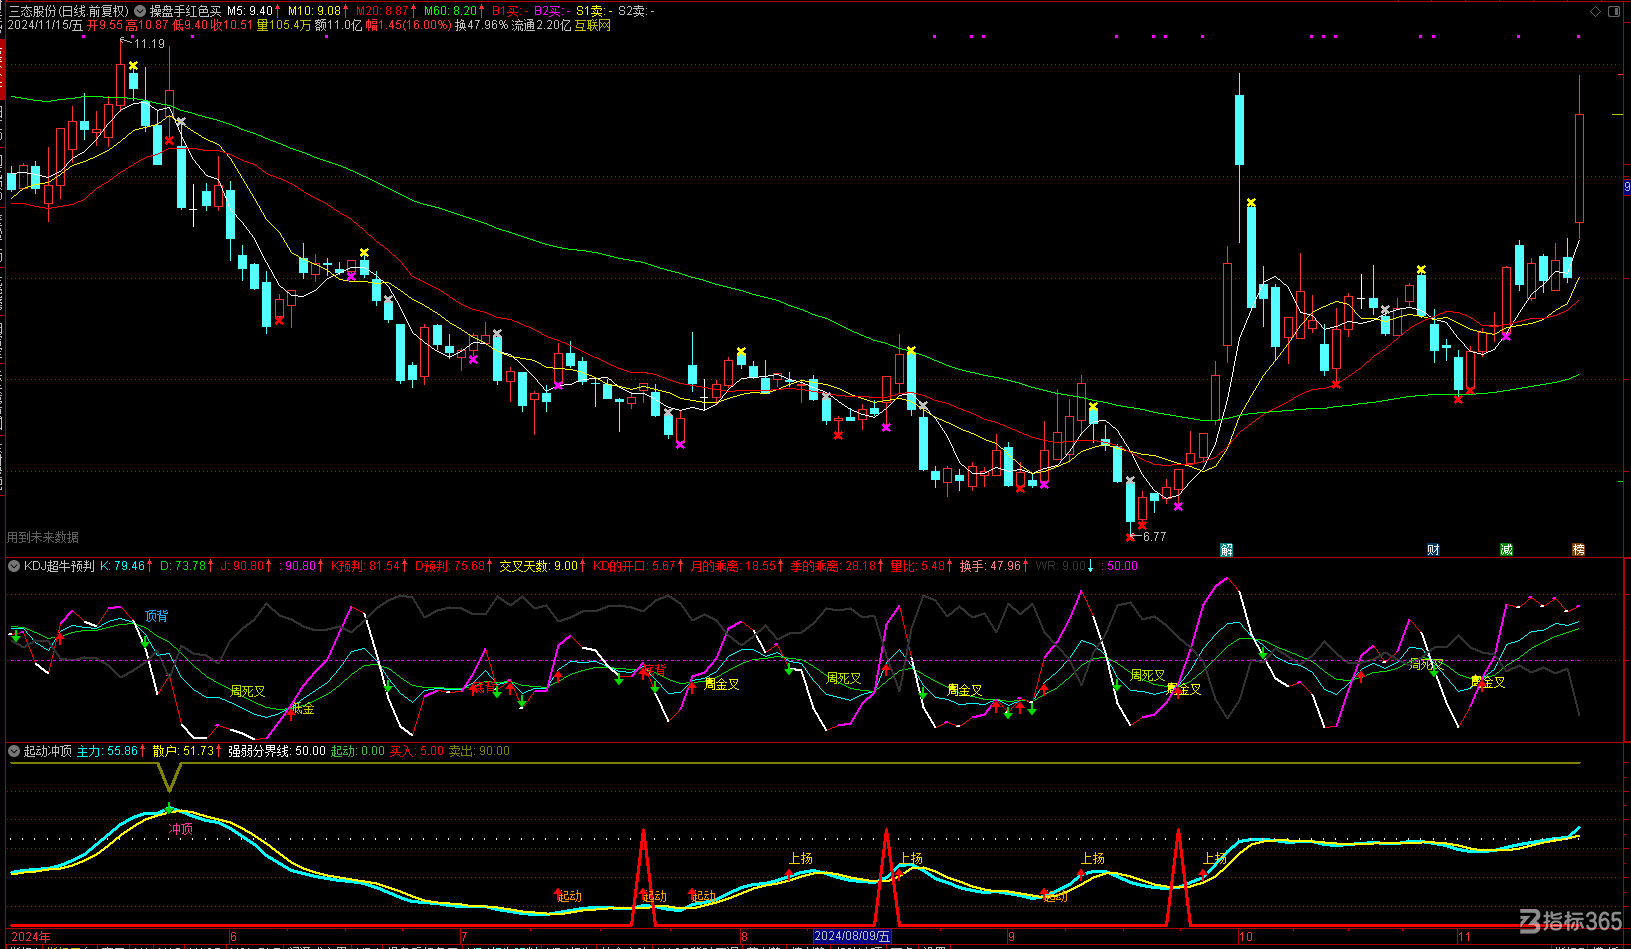Click the 6.77 low price label
This screenshot has width=1631, height=949.
(x=1154, y=537)
